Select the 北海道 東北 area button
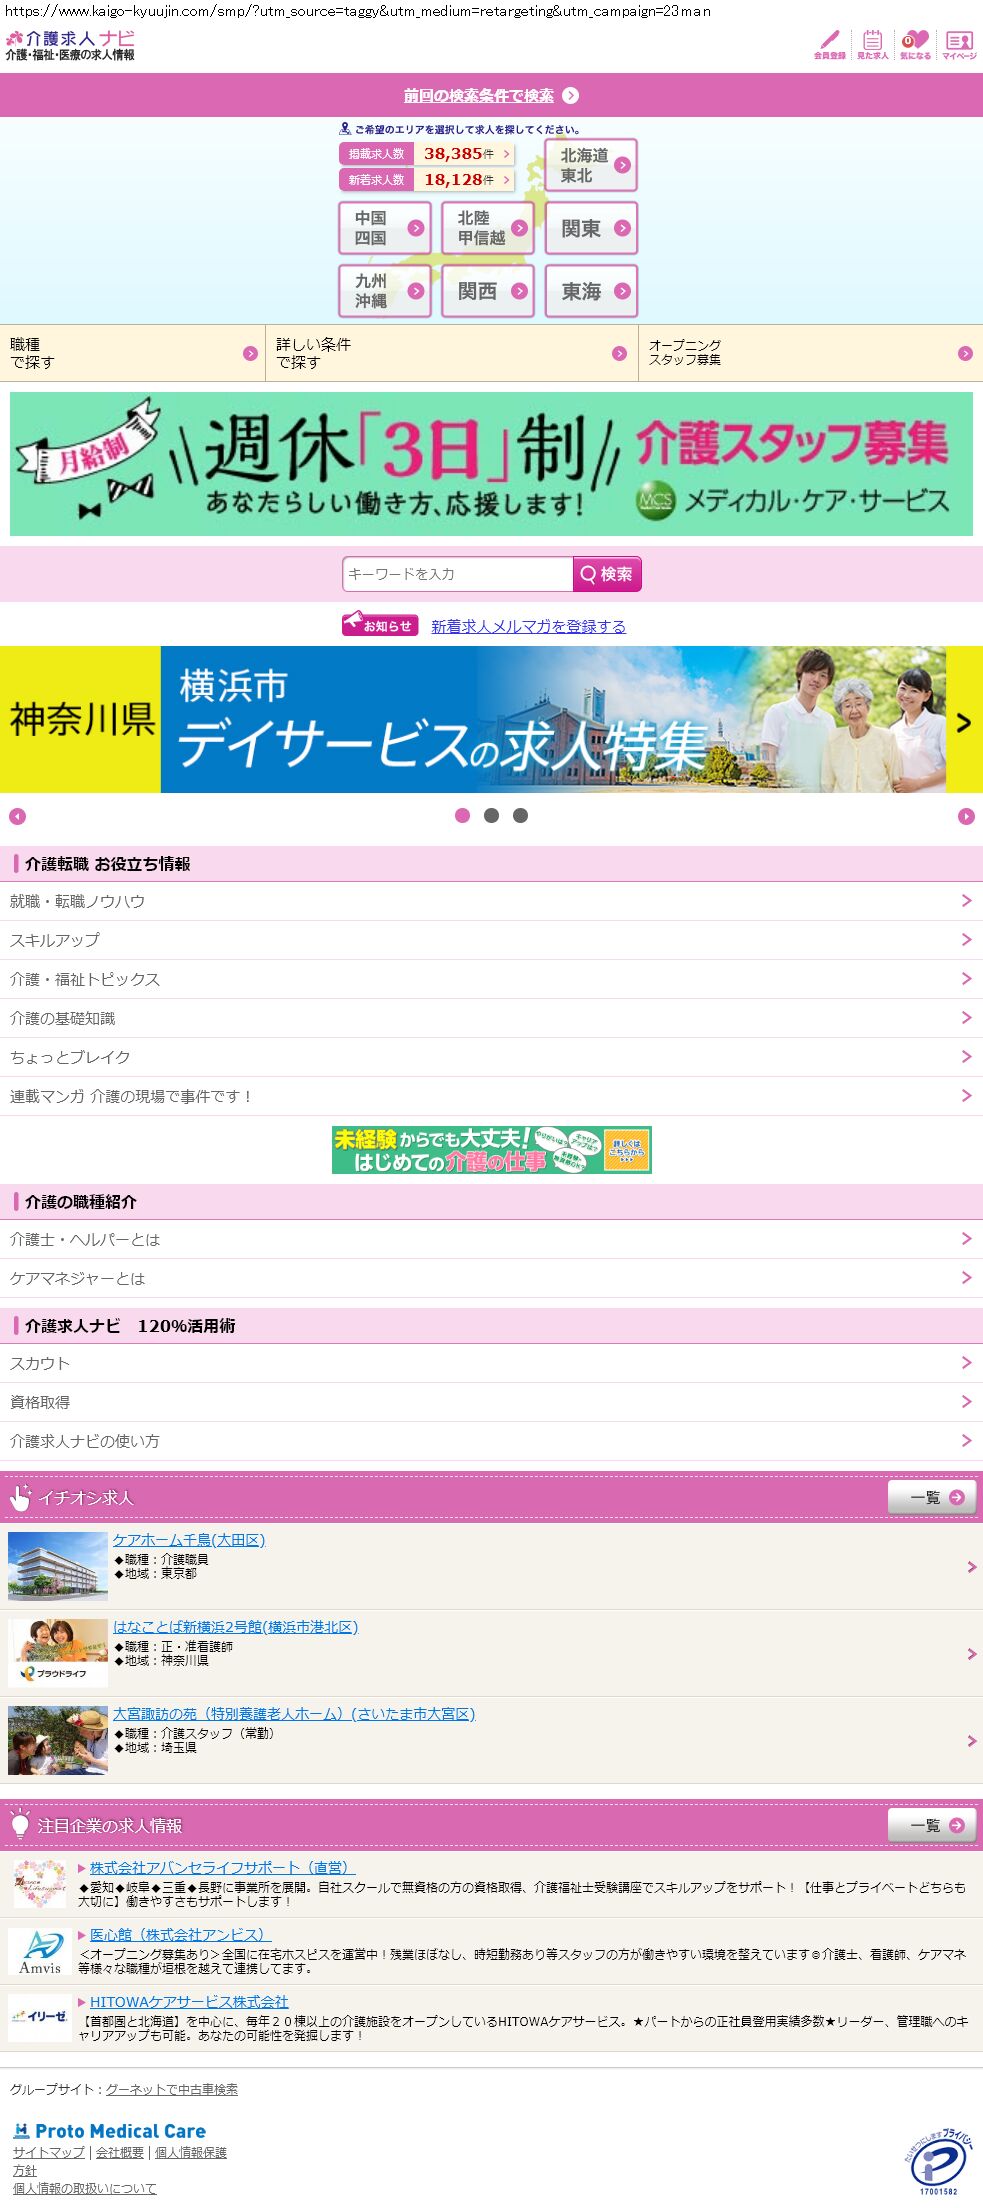Screen dimensions: 983x2208 [591, 165]
